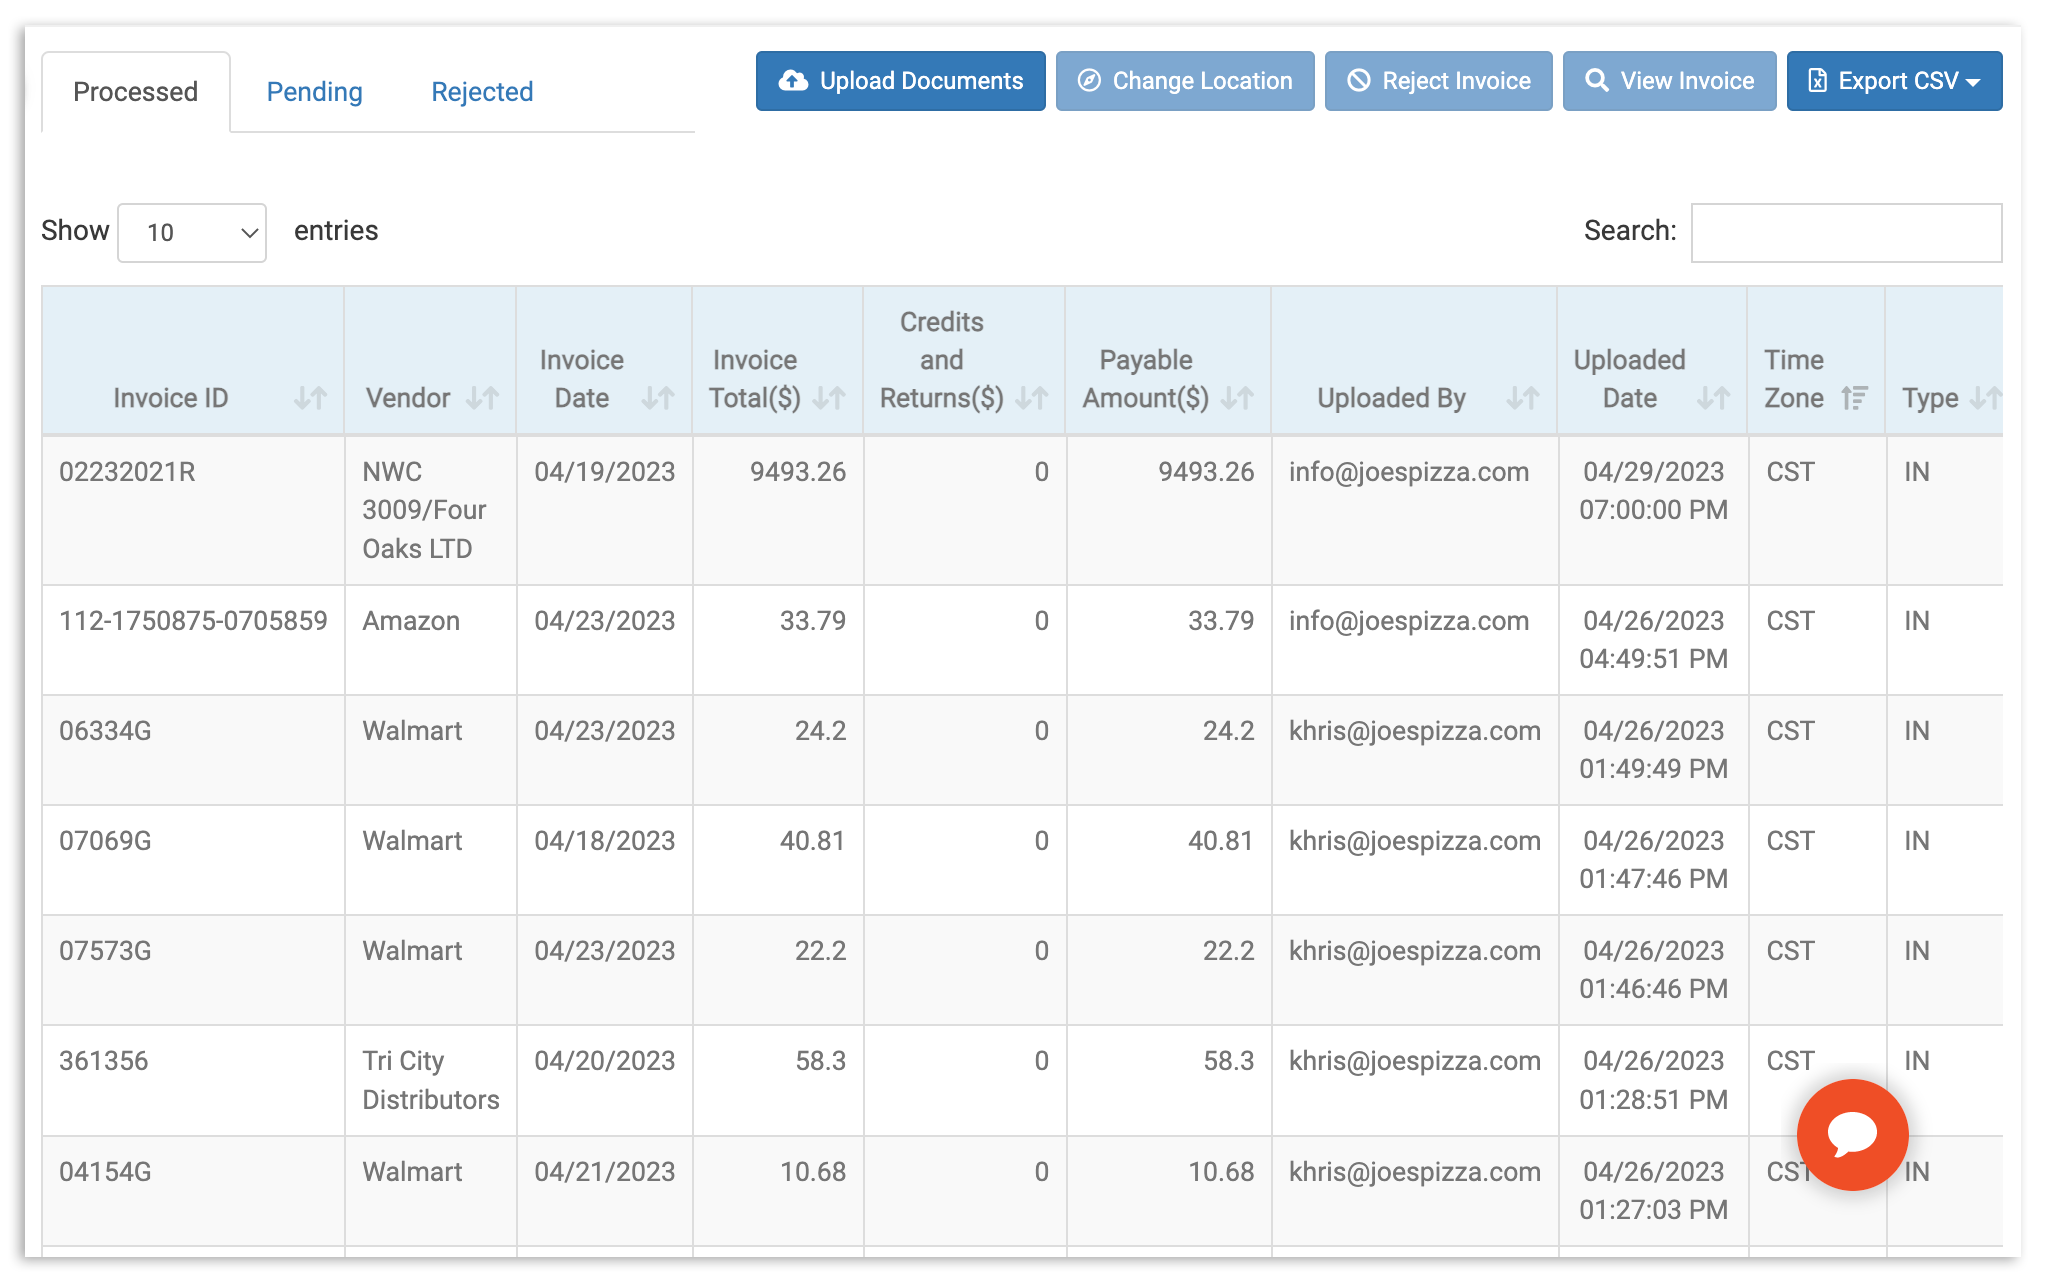Click the prohibition icon on Reject Invoice

[x=1360, y=81]
